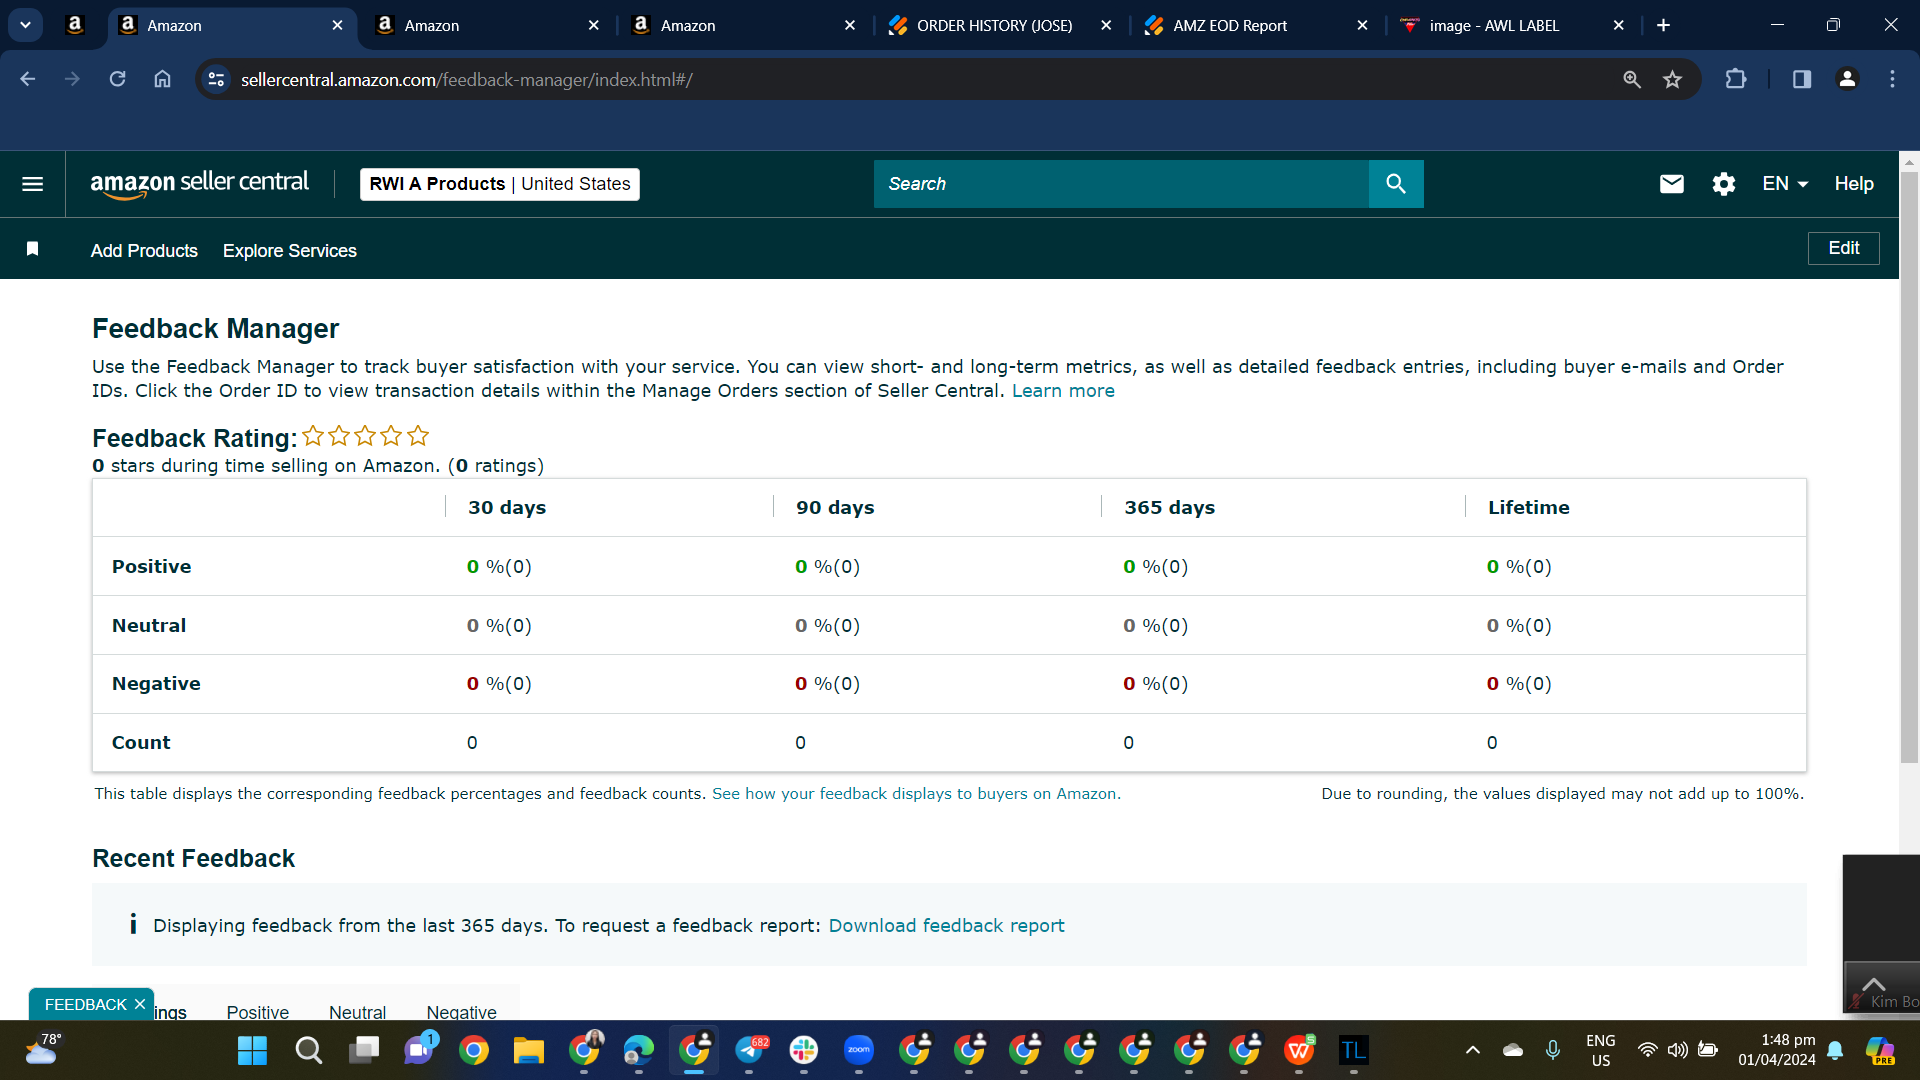Expand the hidden system tray icons
Viewport: 1920px width, 1080px height.
(x=1472, y=1050)
